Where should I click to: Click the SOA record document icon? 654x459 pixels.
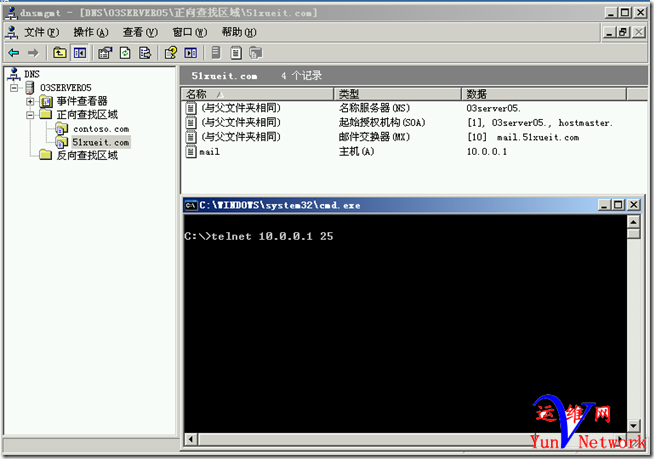pos(191,123)
